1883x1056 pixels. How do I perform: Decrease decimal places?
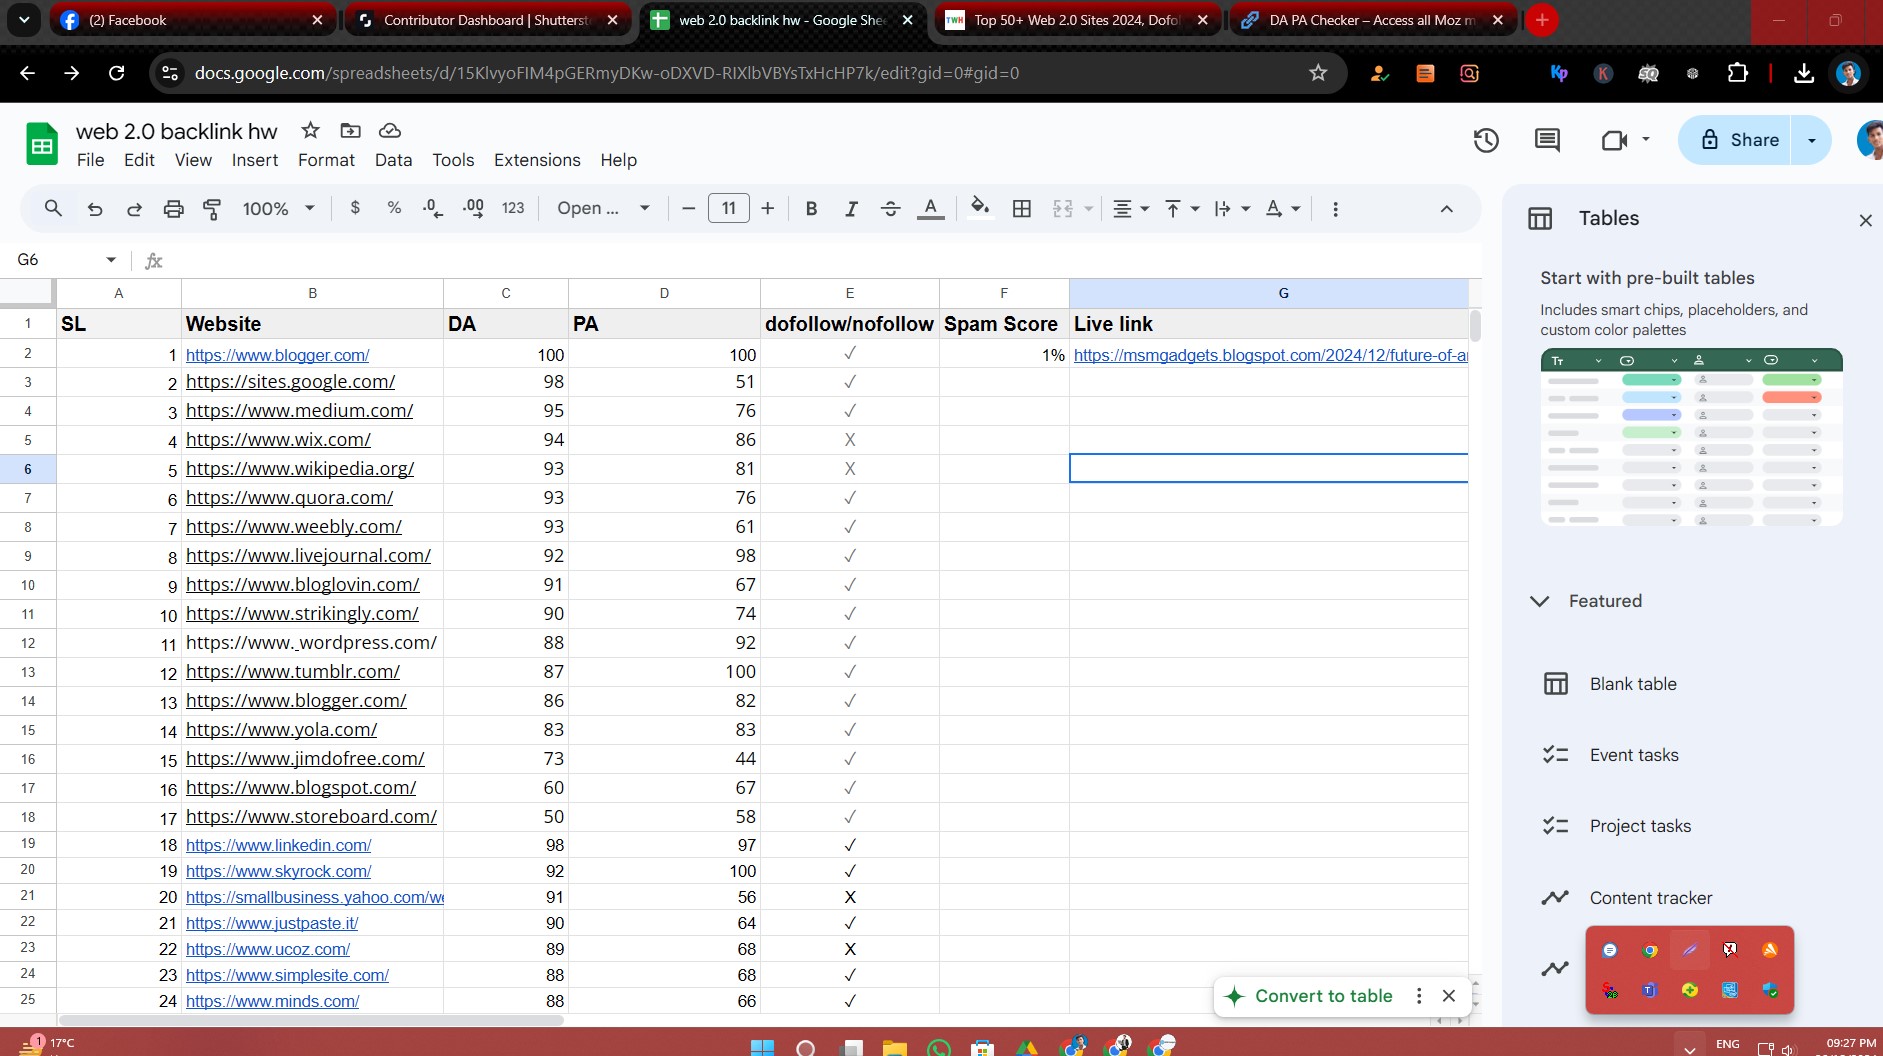click(x=433, y=208)
